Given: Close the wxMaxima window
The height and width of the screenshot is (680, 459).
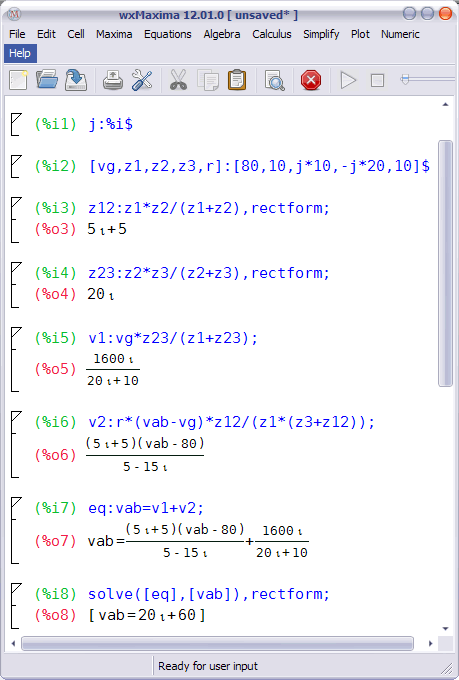Looking at the screenshot, I should coord(445,13).
